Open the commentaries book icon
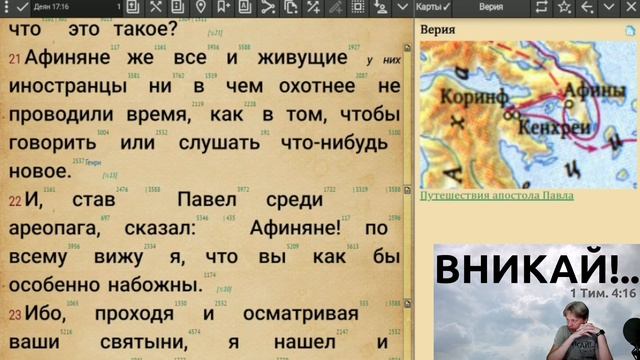Screen dimensions: 640x360 click(x=178, y=7)
